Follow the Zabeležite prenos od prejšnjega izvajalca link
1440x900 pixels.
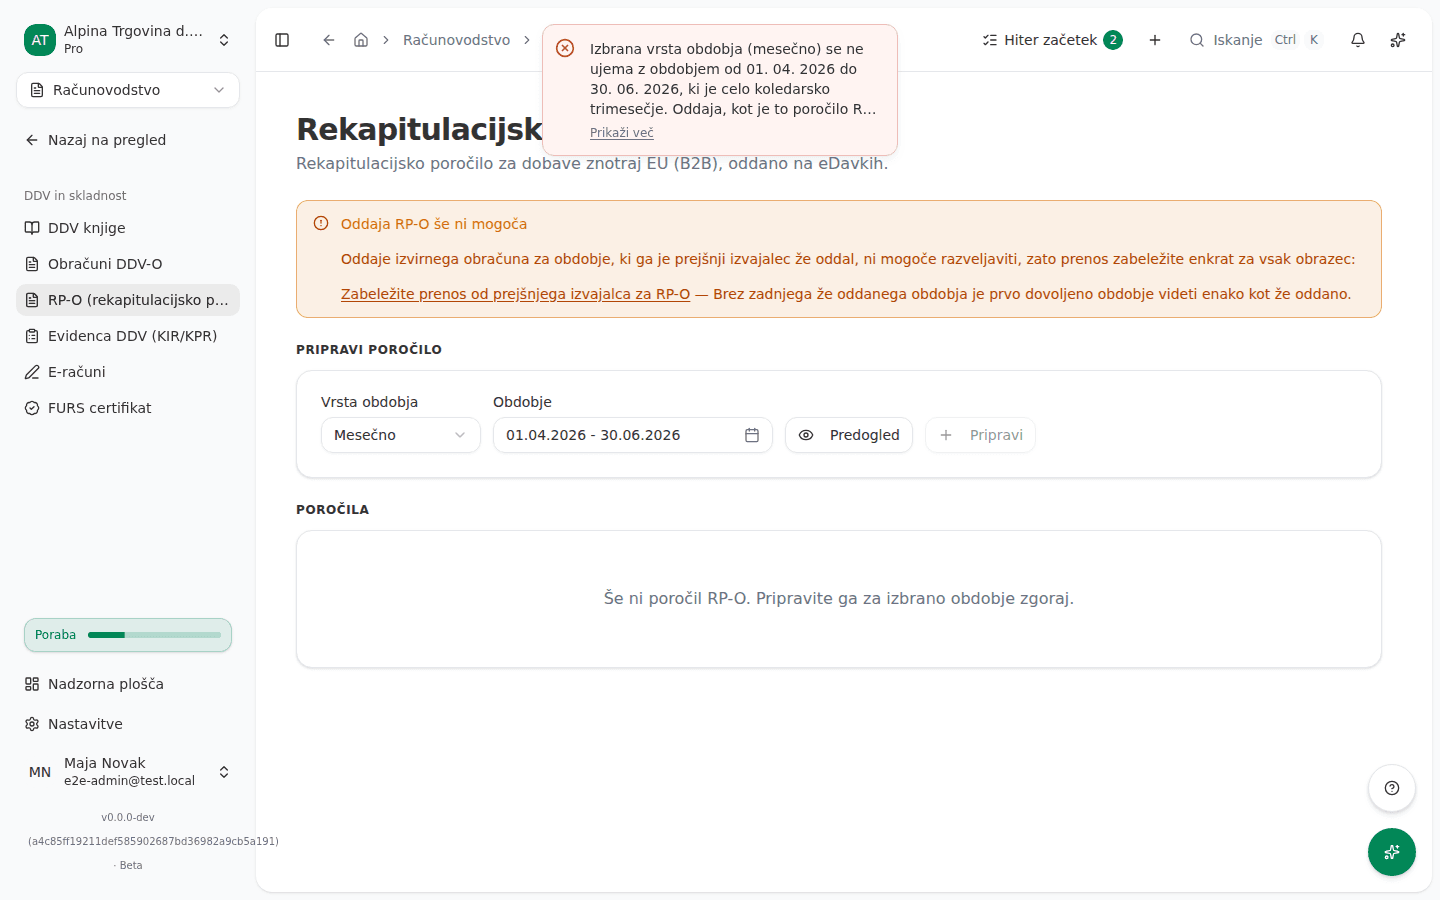click(x=515, y=294)
